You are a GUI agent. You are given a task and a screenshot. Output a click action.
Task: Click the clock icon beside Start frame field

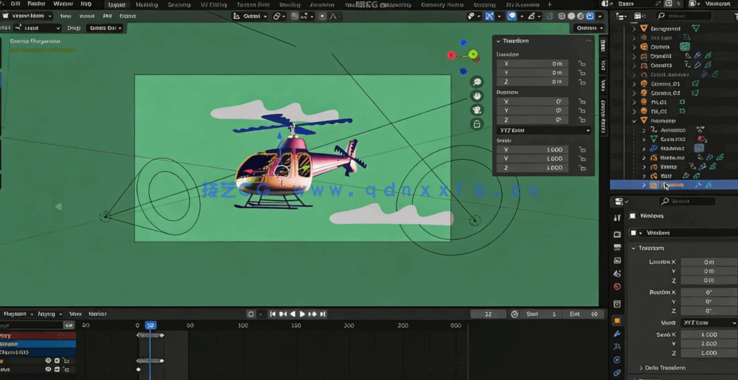tap(514, 314)
